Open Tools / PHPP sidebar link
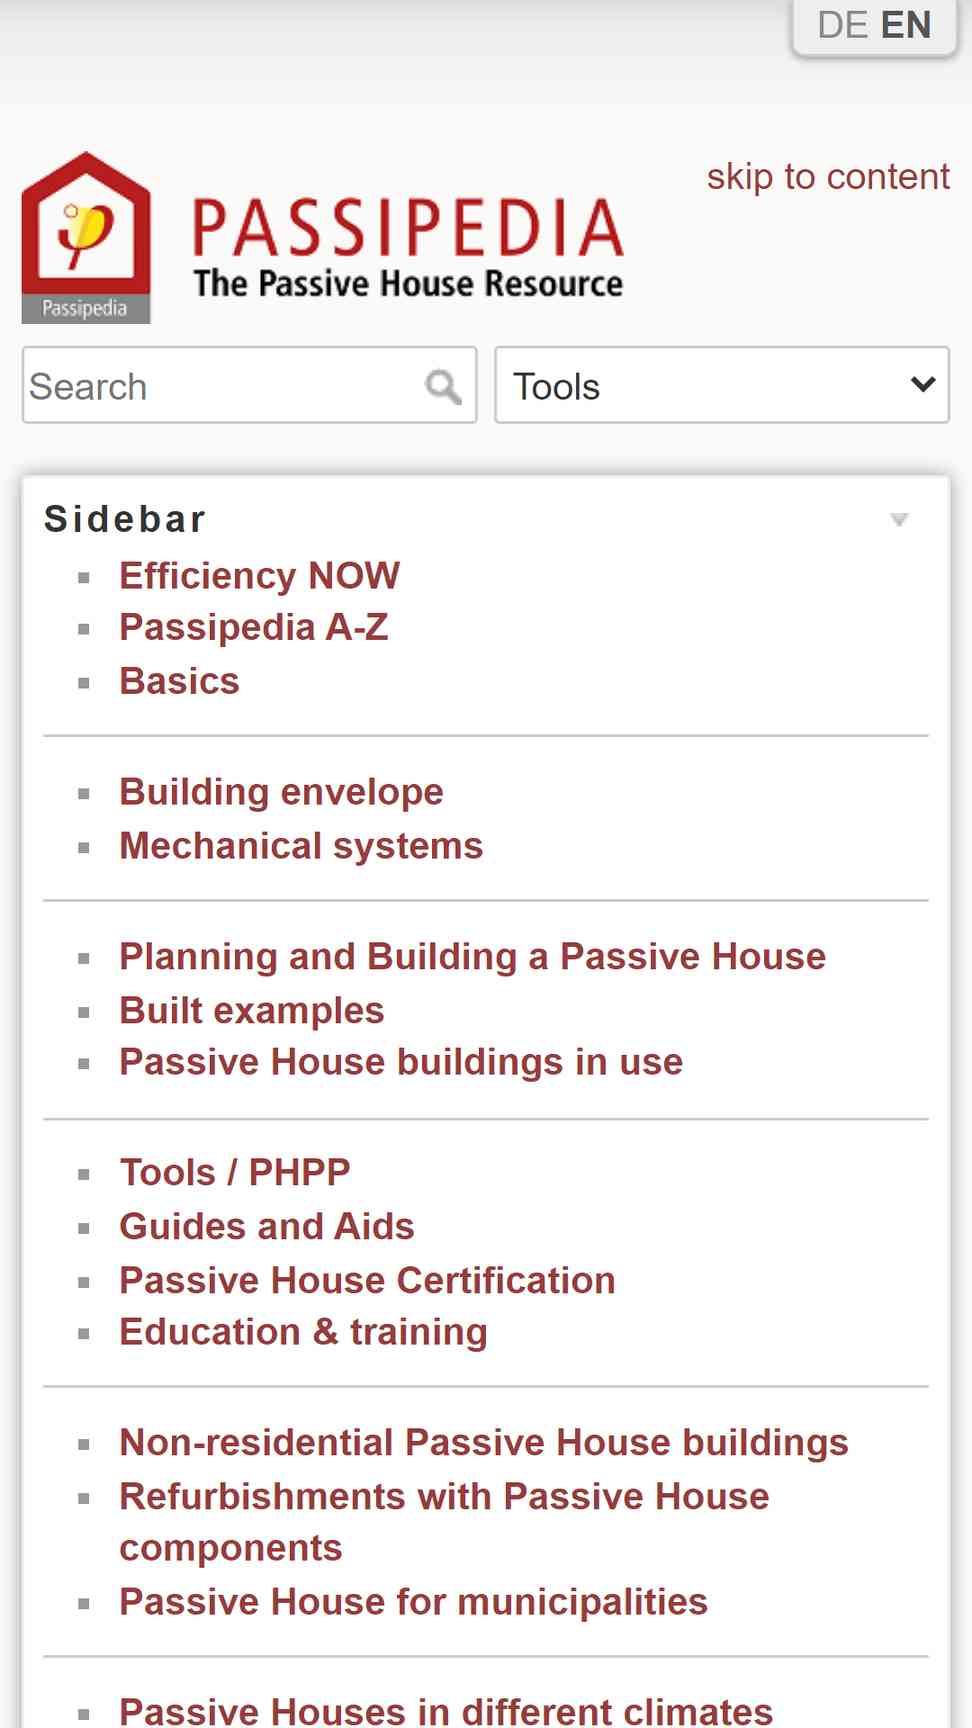The image size is (972, 1728). coord(235,1172)
